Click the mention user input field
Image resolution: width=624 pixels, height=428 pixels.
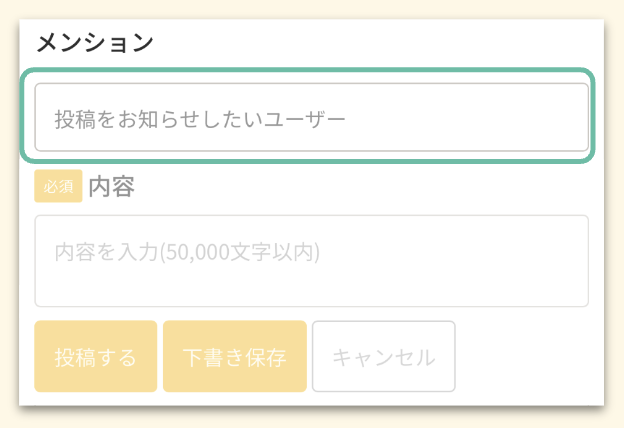pos(311,118)
